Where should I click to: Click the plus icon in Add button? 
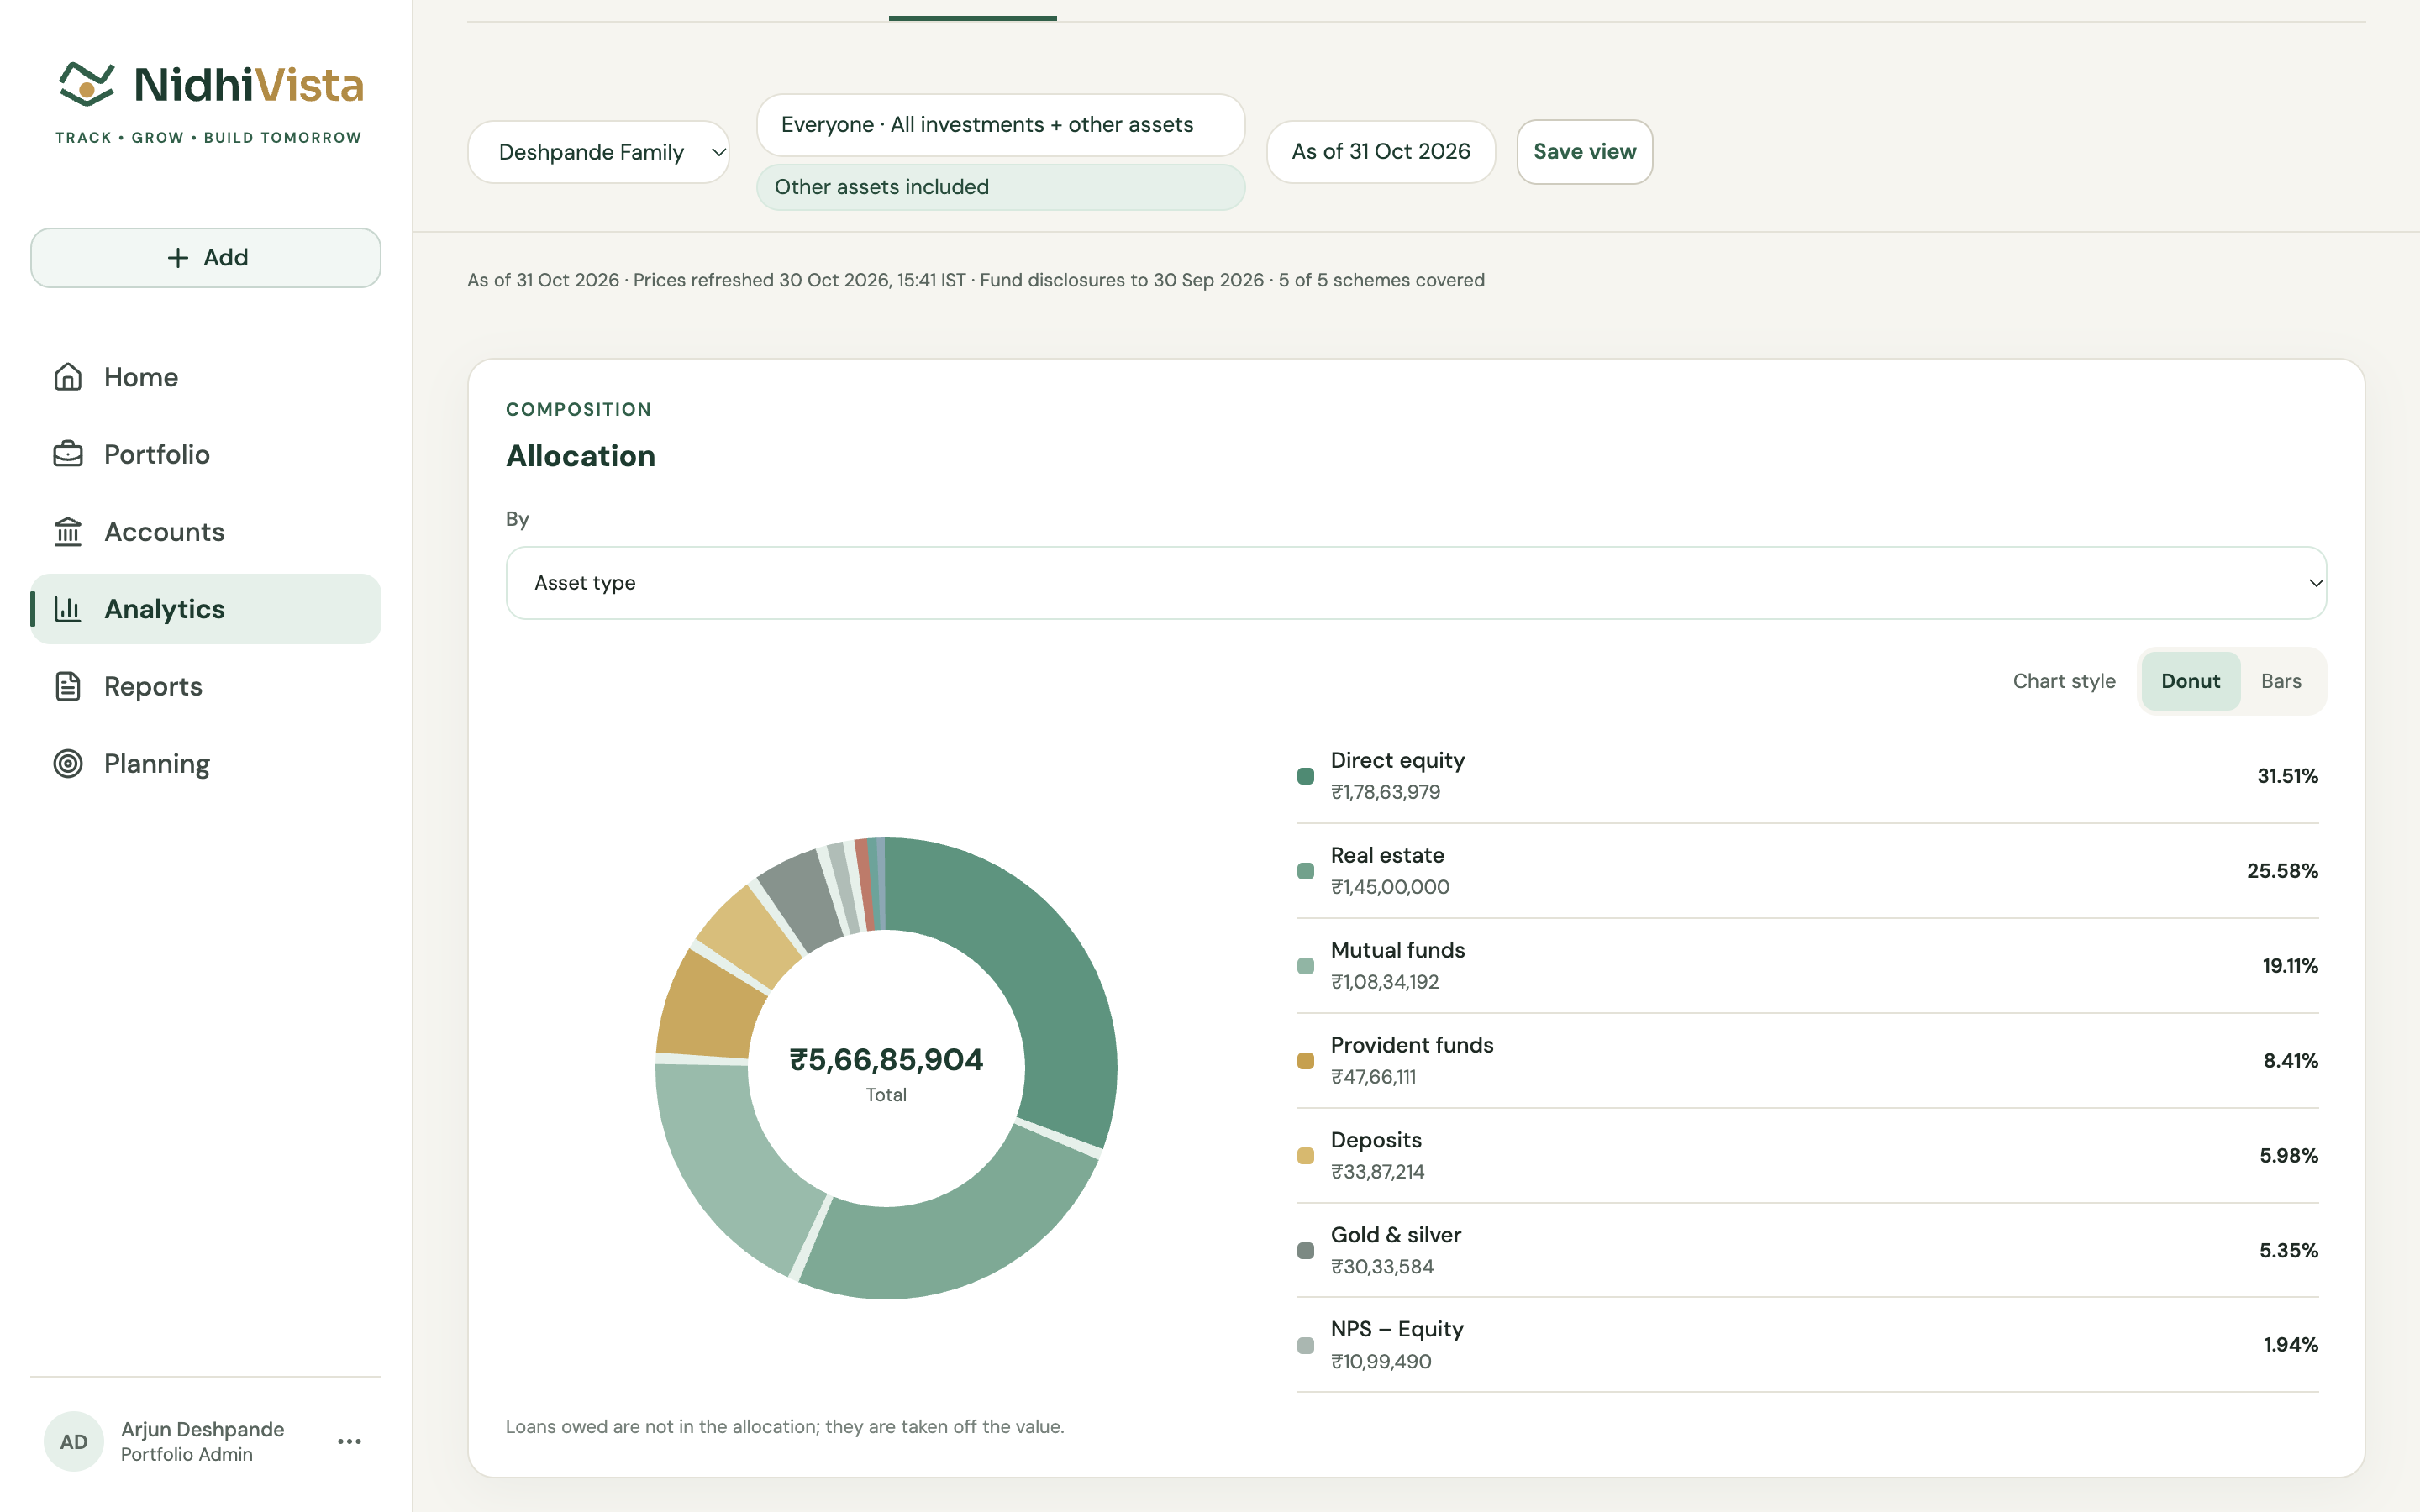pos(178,258)
